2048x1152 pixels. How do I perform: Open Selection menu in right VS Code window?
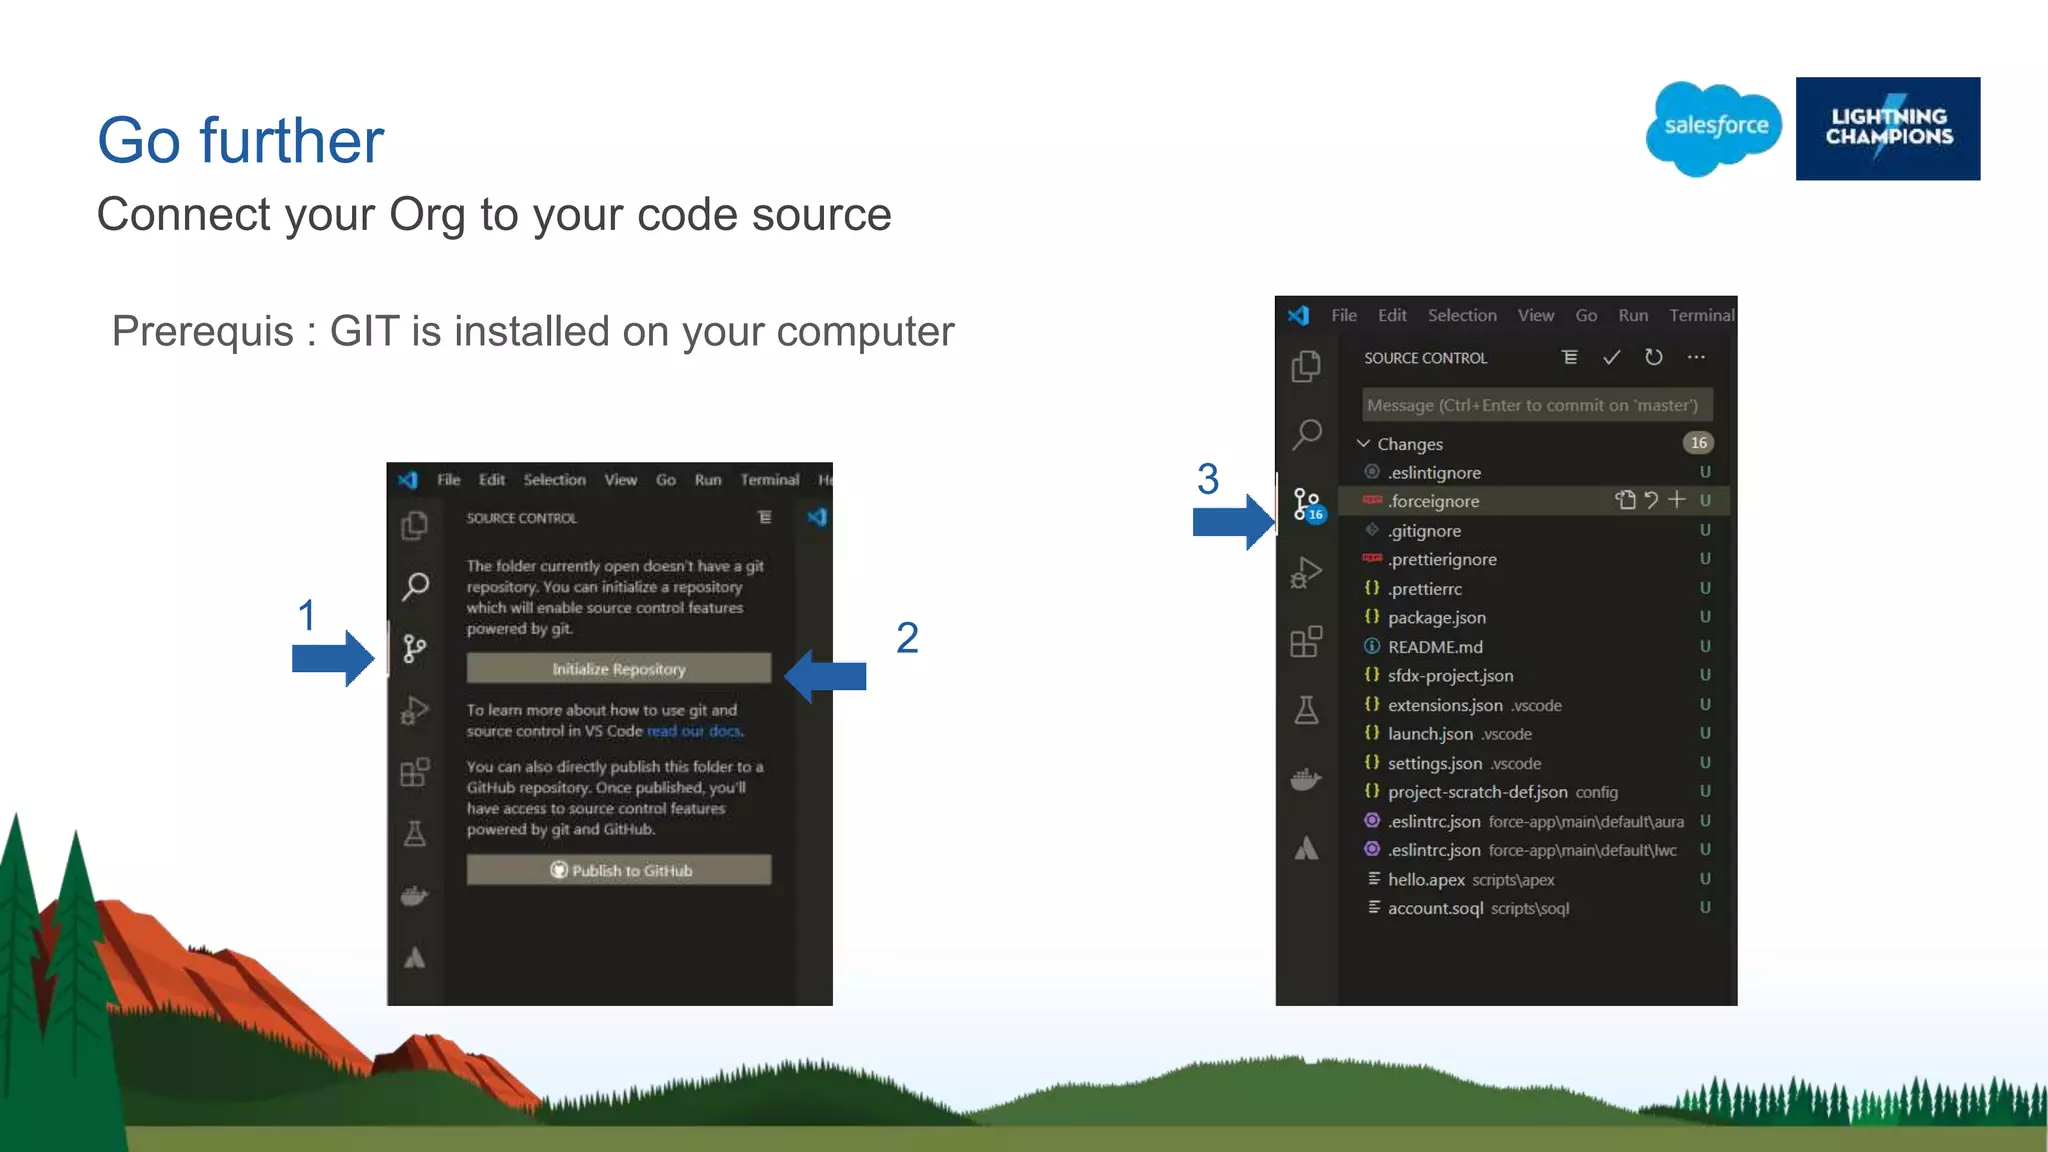tap(1462, 315)
